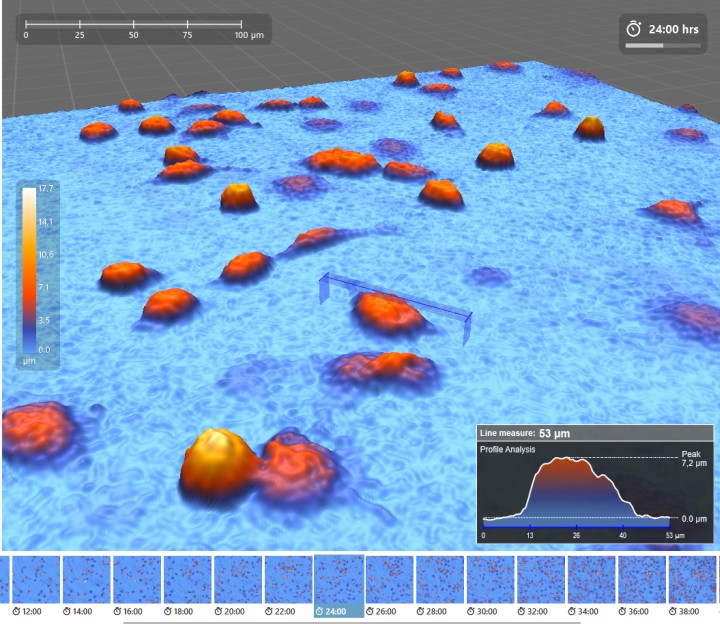Viewport: 720px width, 624px height.
Task: Select the 14:00 timeline frame
Action: (x=86, y=580)
